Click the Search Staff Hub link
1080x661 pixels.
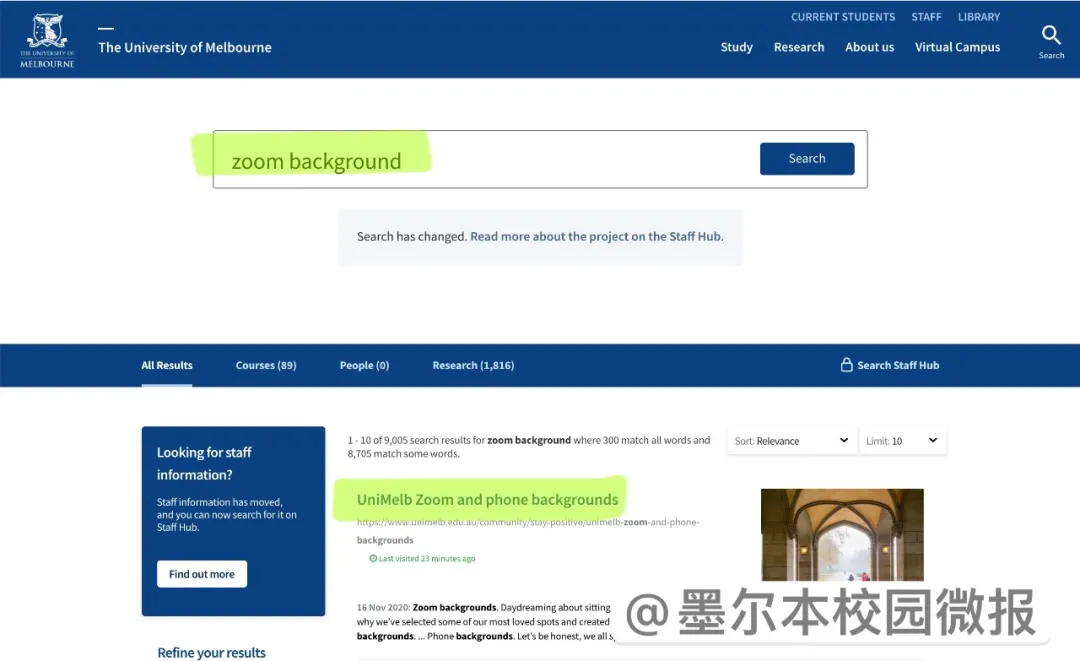click(898, 366)
